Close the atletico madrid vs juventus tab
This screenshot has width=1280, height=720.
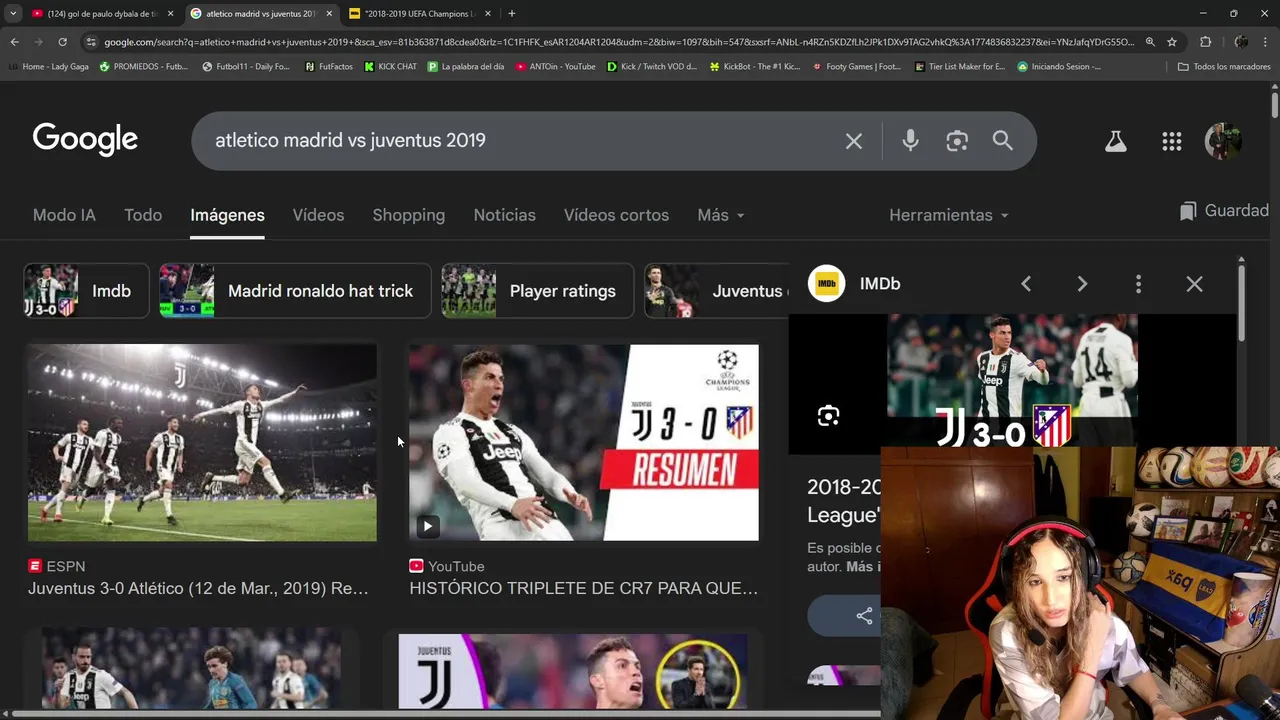coord(329,13)
